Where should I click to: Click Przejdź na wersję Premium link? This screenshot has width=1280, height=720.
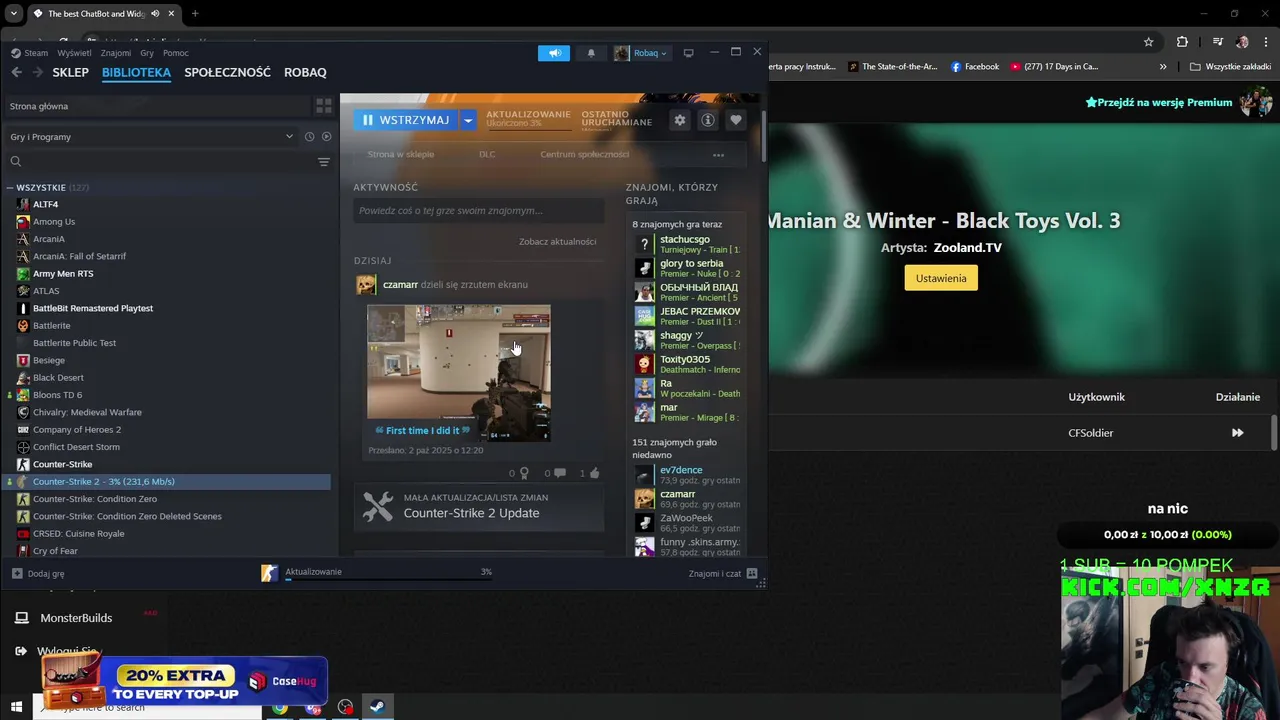pyautogui.click(x=1160, y=102)
